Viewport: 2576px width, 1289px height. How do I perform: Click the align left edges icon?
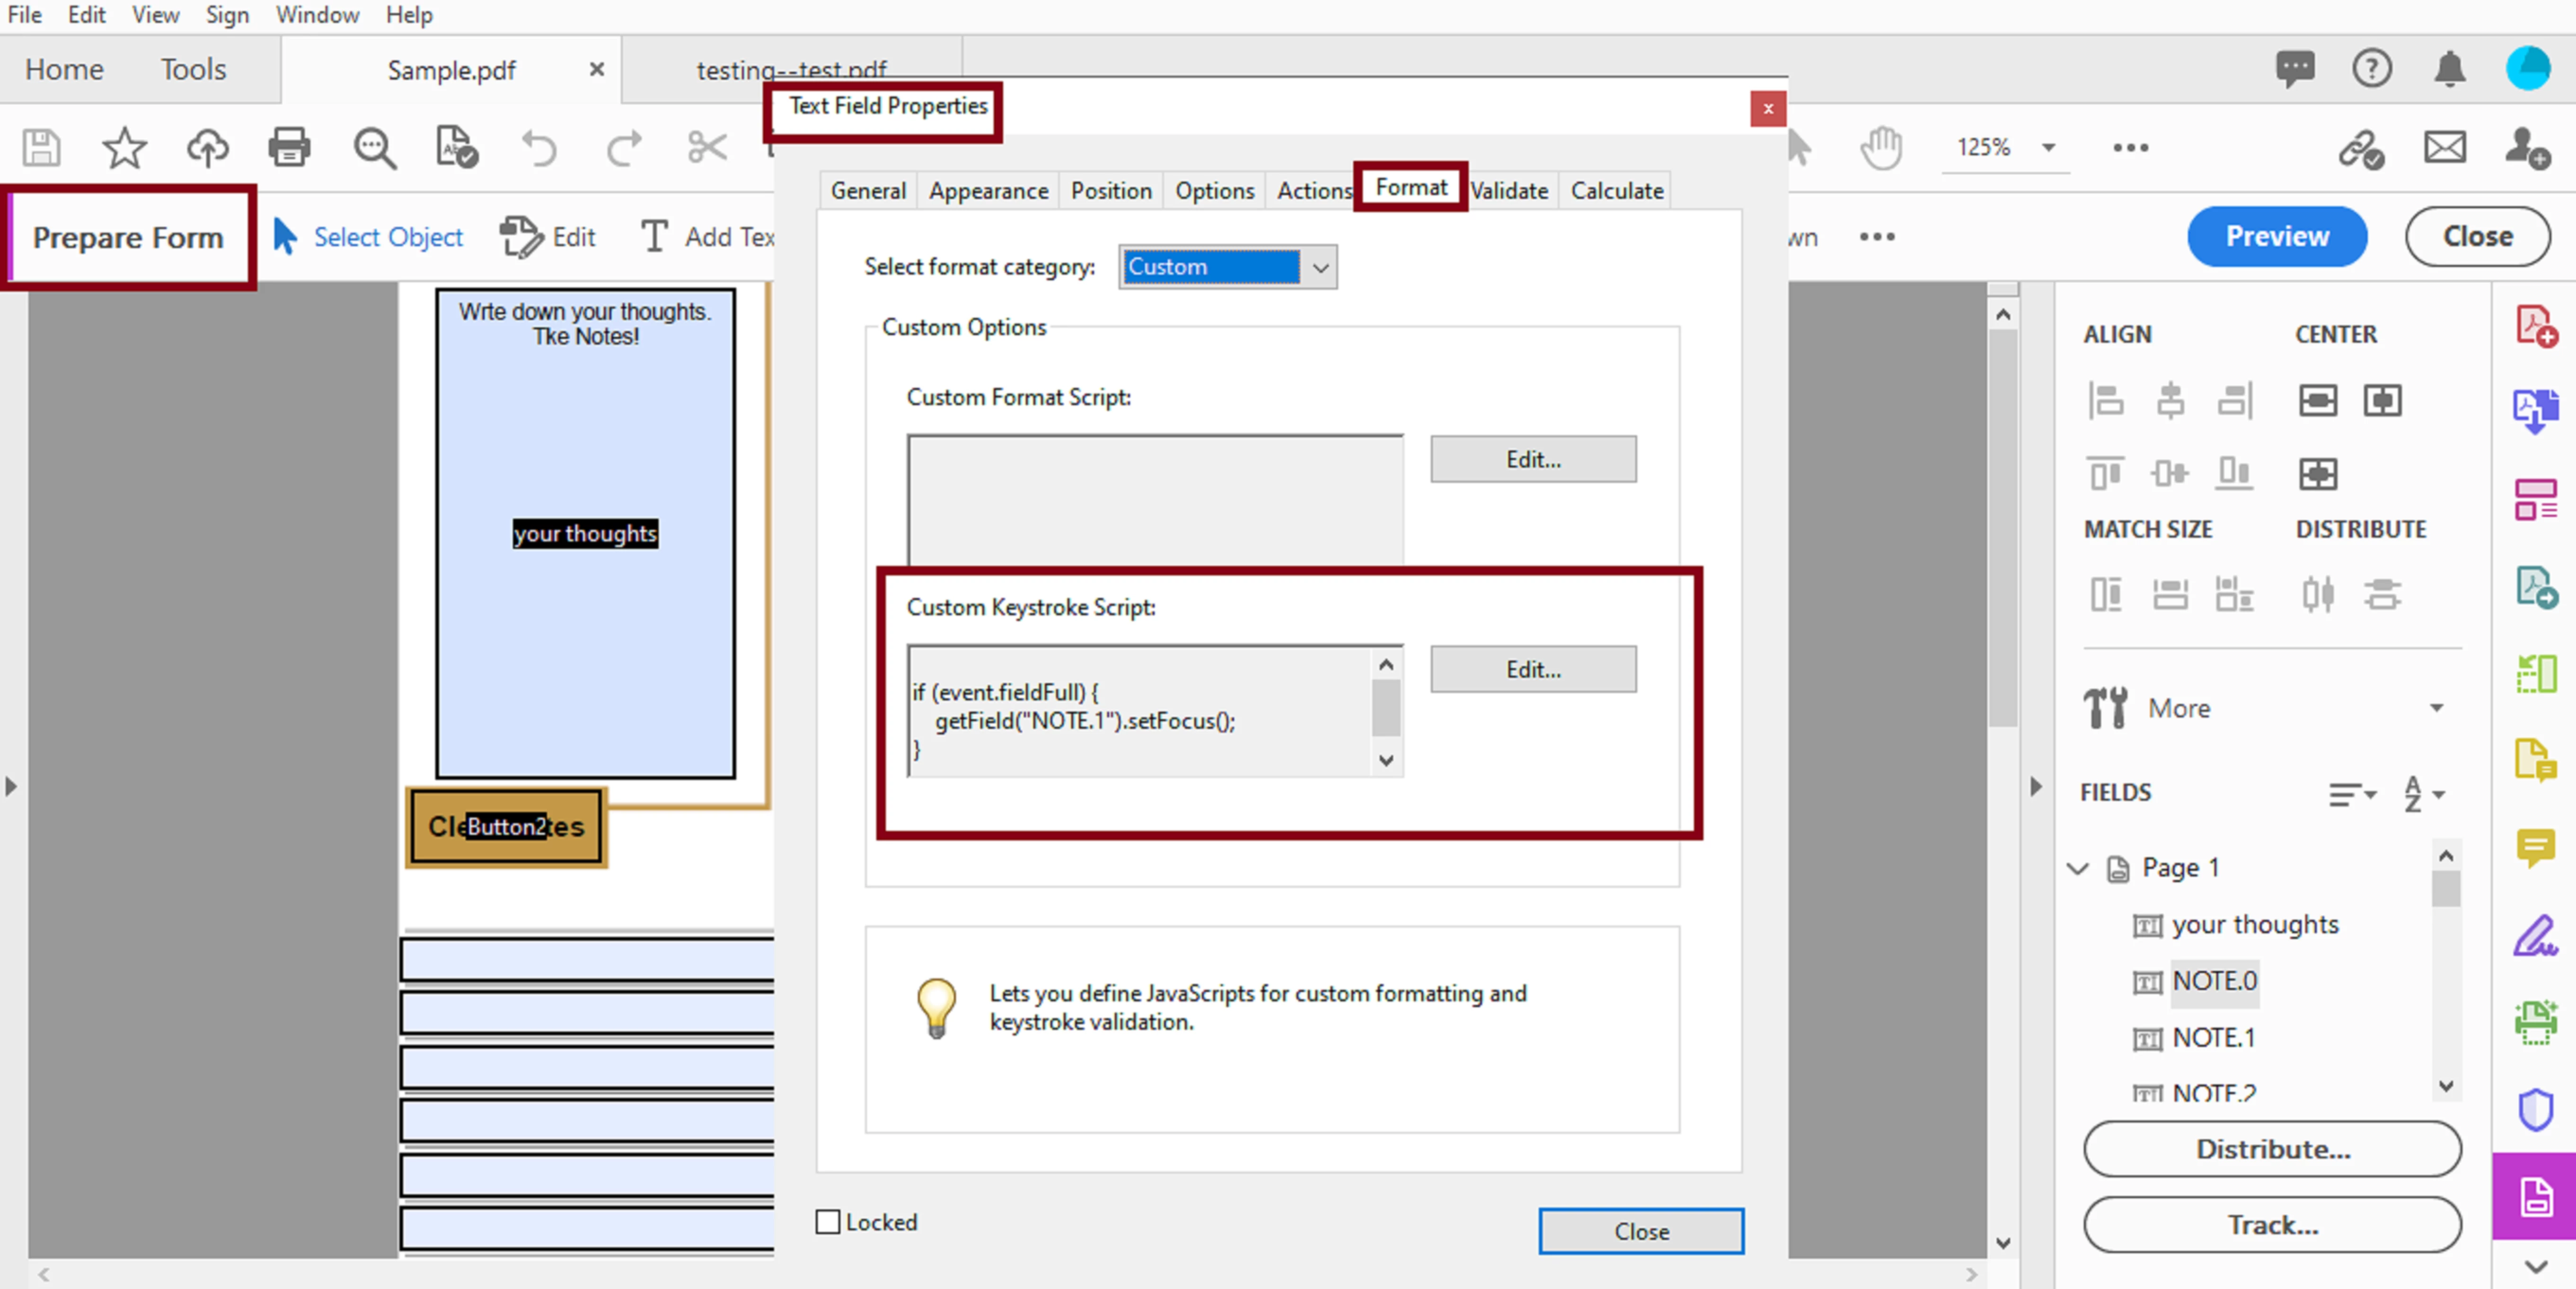2105,400
